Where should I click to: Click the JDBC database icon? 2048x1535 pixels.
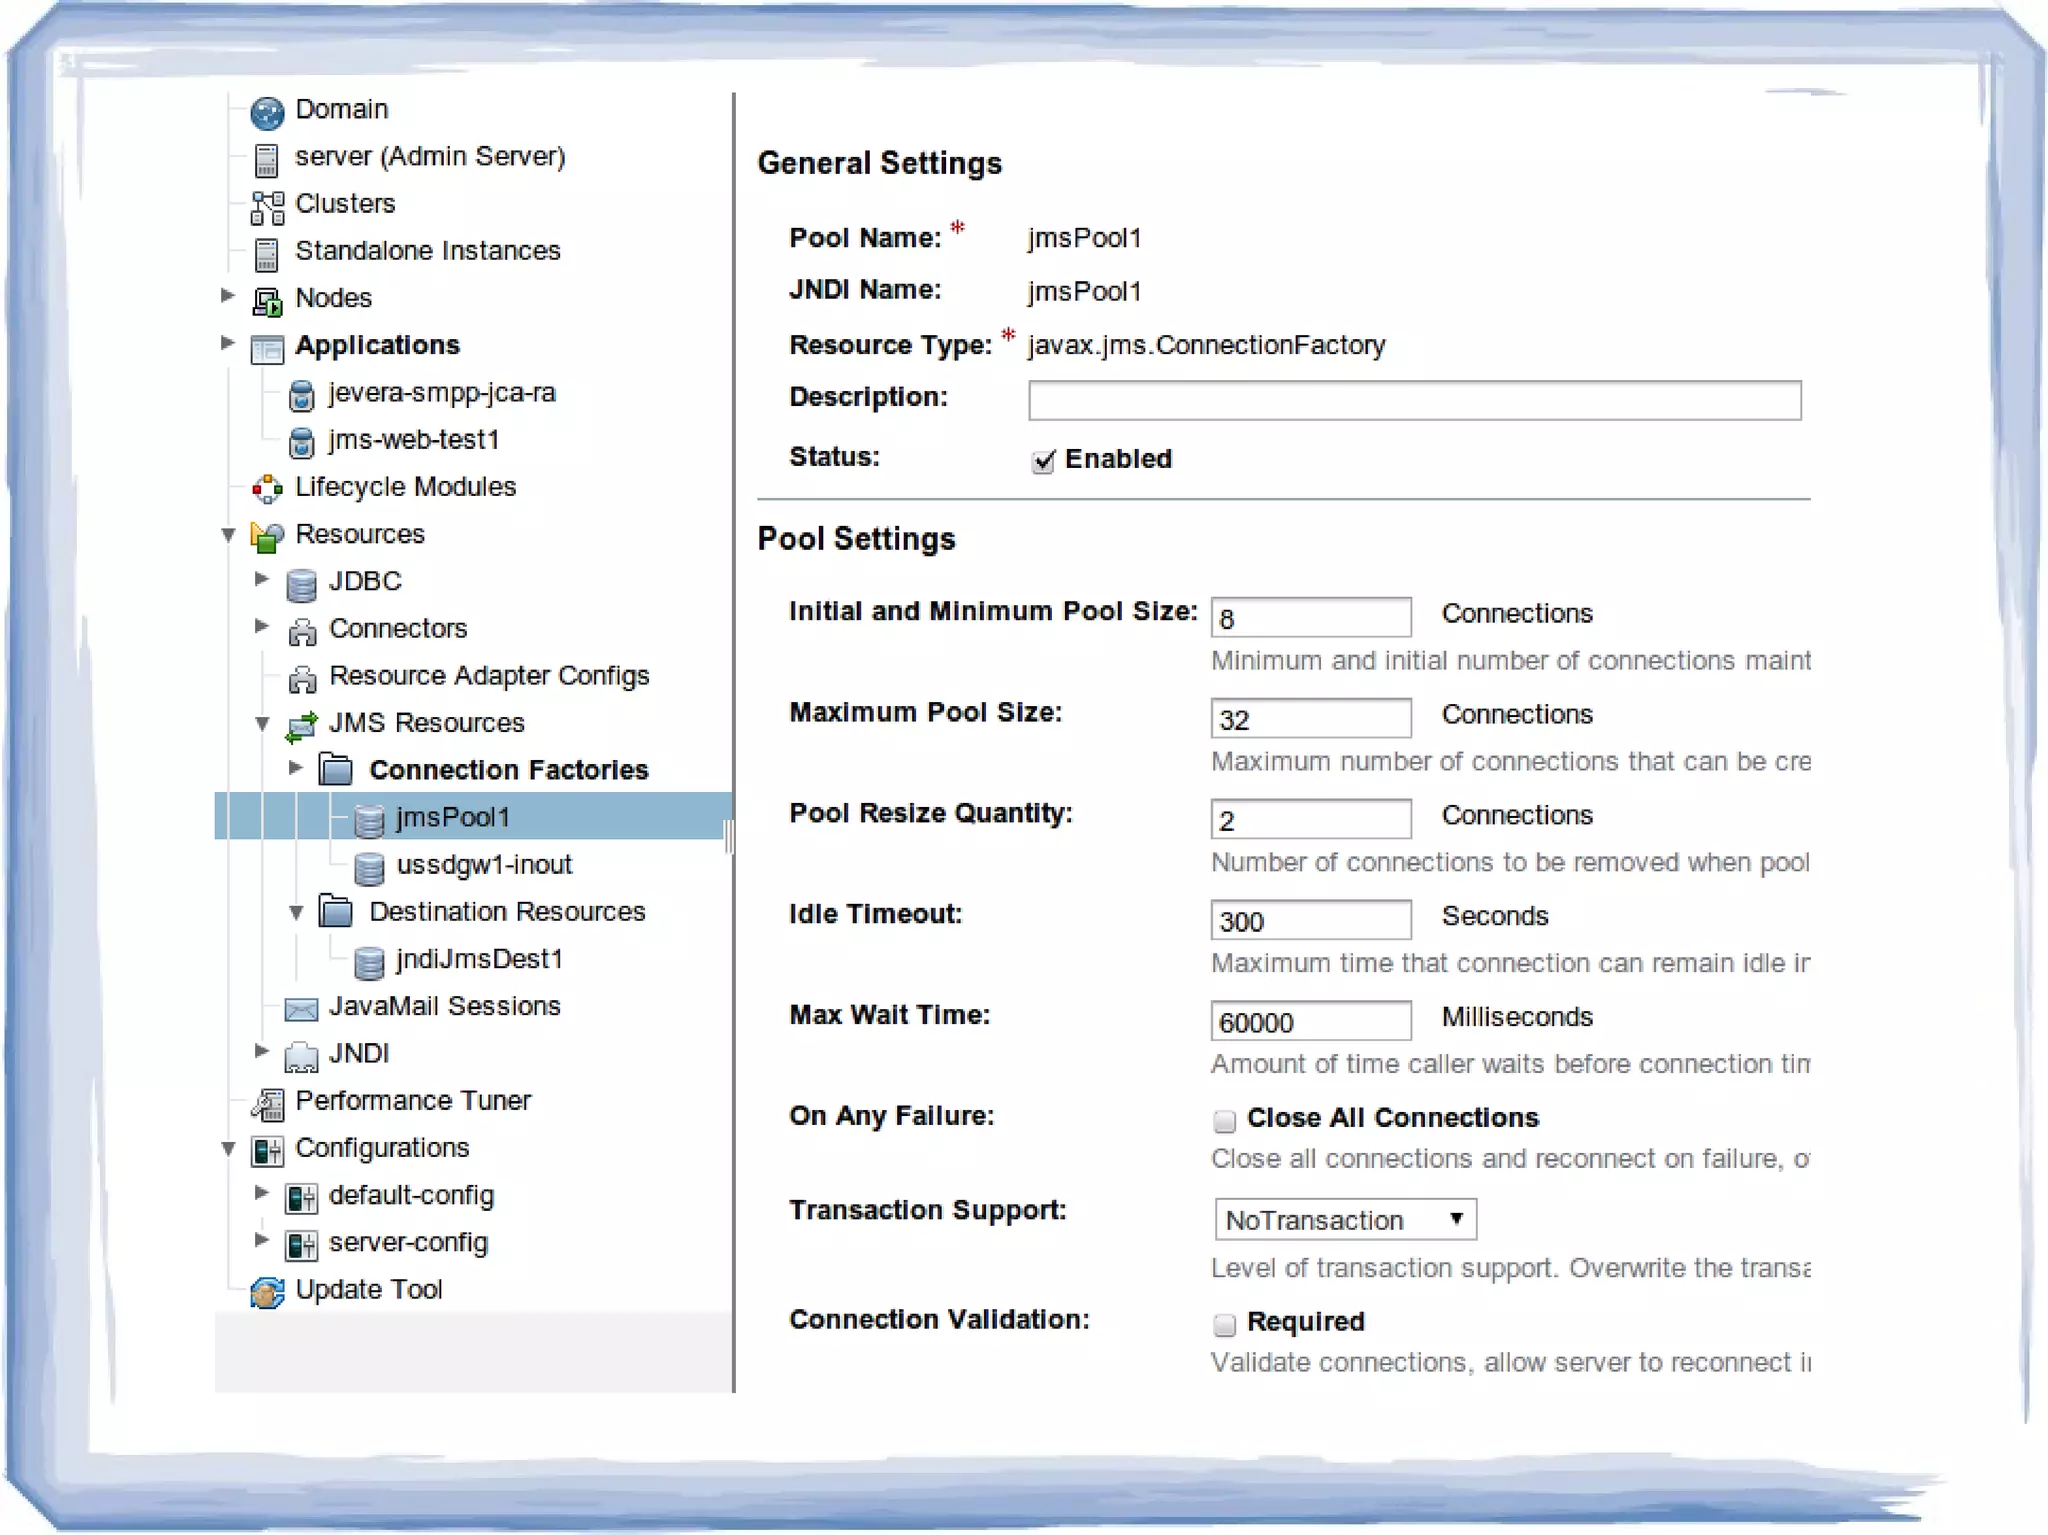[x=301, y=585]
